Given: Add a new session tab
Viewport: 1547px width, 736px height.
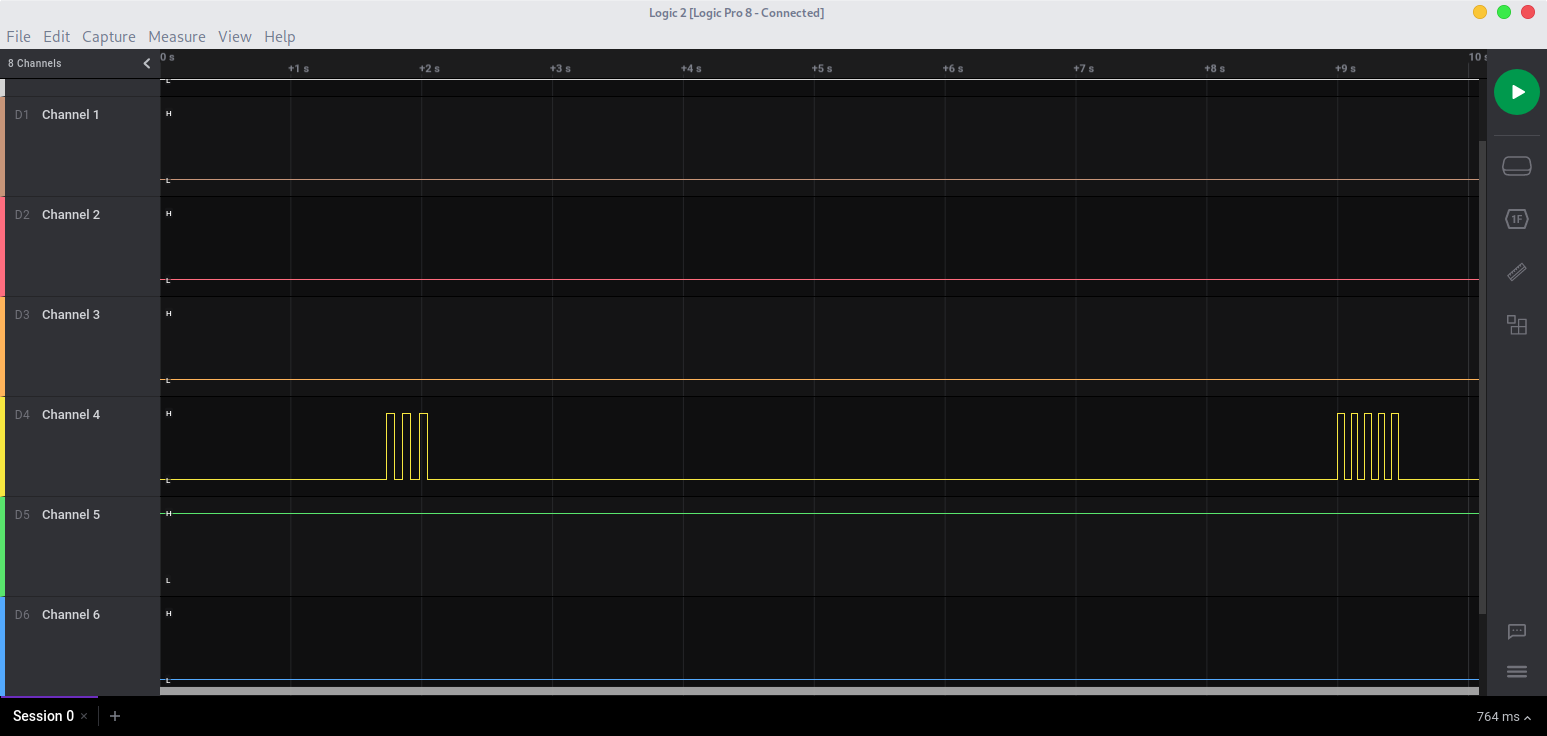Looking at the screenshot, I should point(115,716).
